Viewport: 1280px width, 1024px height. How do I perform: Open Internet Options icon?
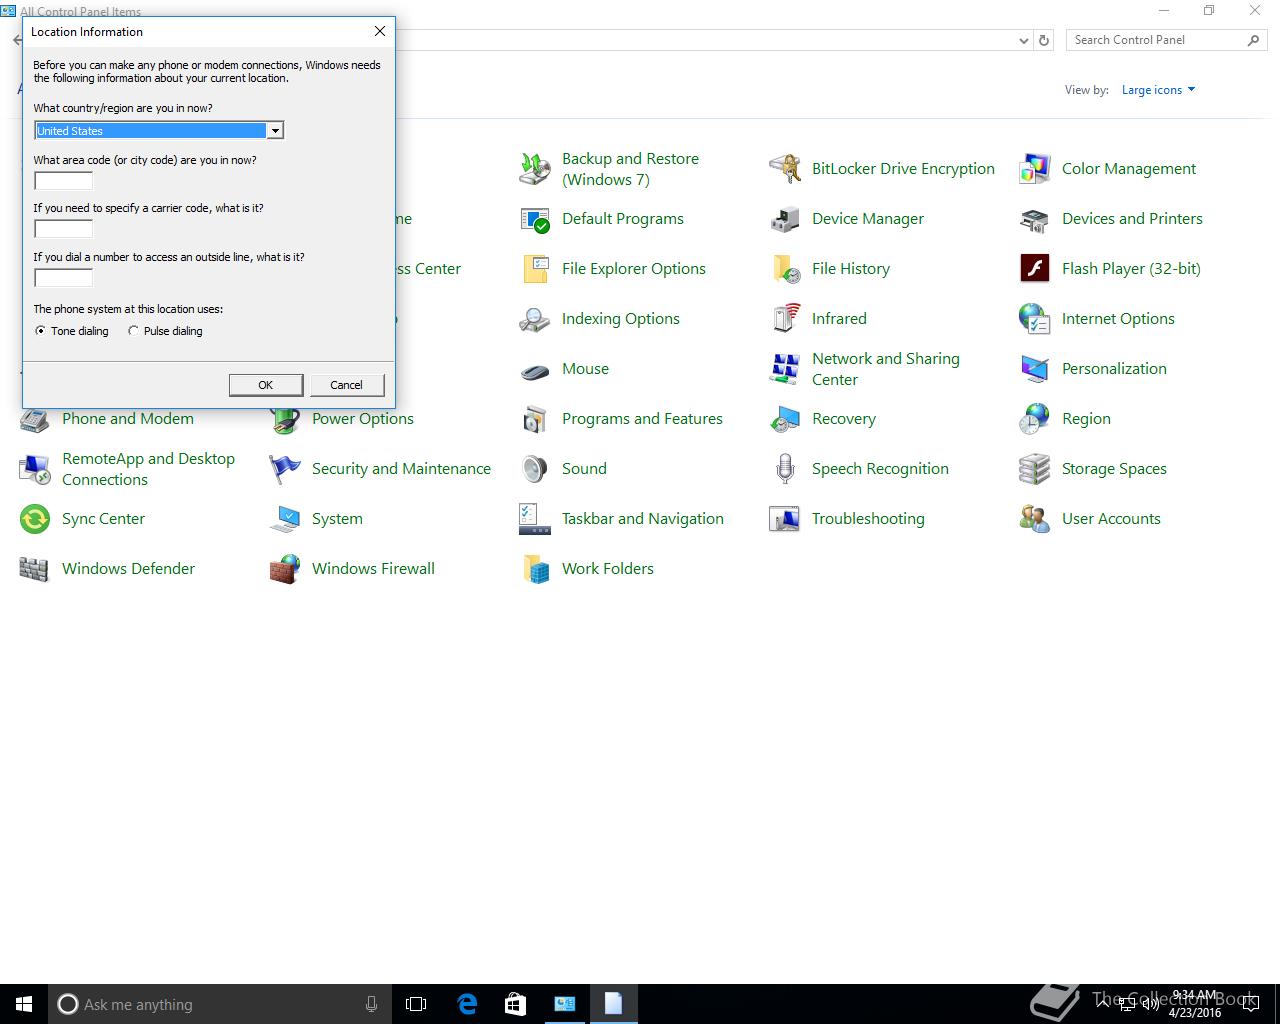[1035, 319]
